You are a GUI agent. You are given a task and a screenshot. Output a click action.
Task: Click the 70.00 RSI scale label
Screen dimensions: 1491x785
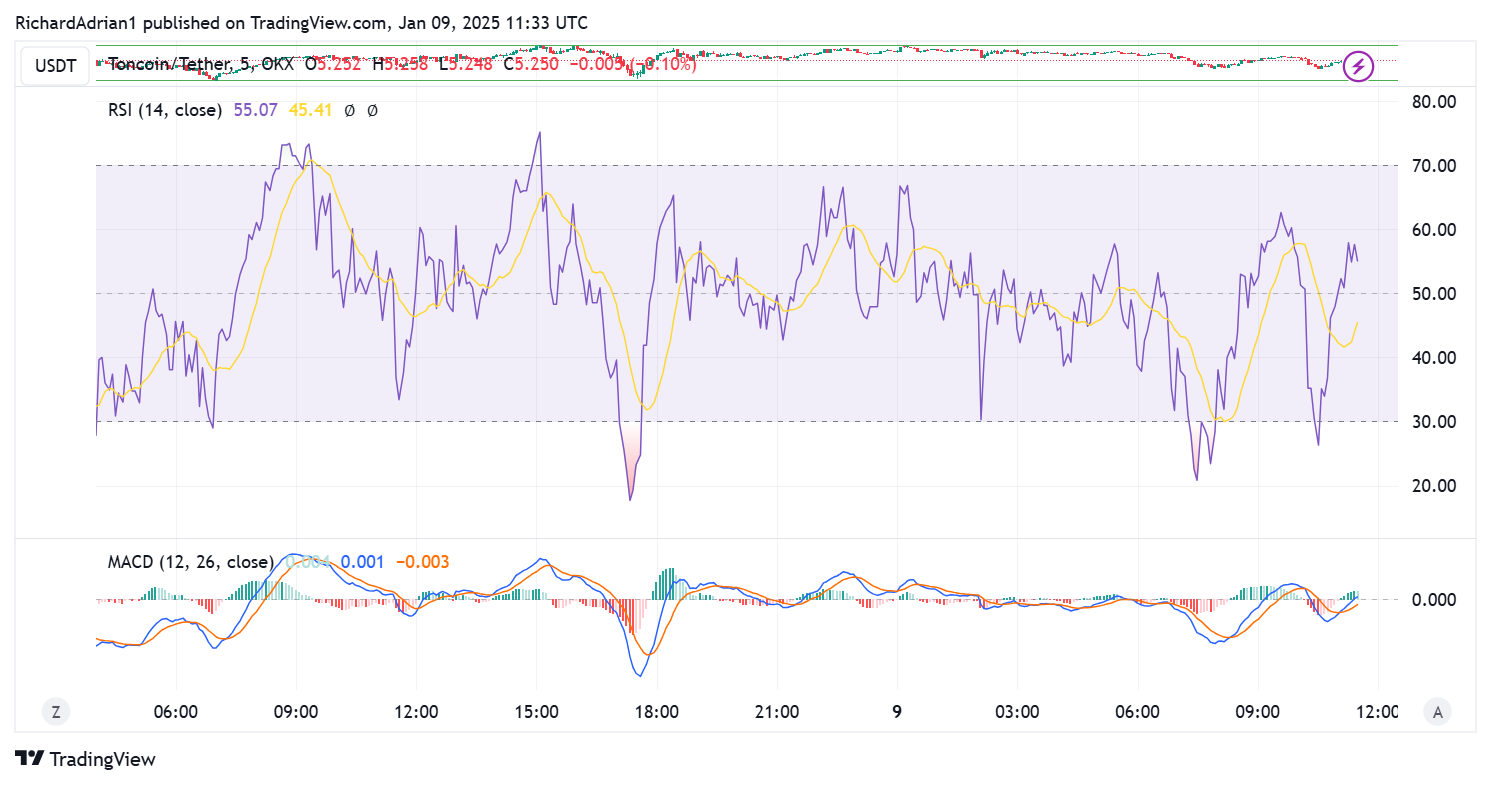click(1434, 165)
